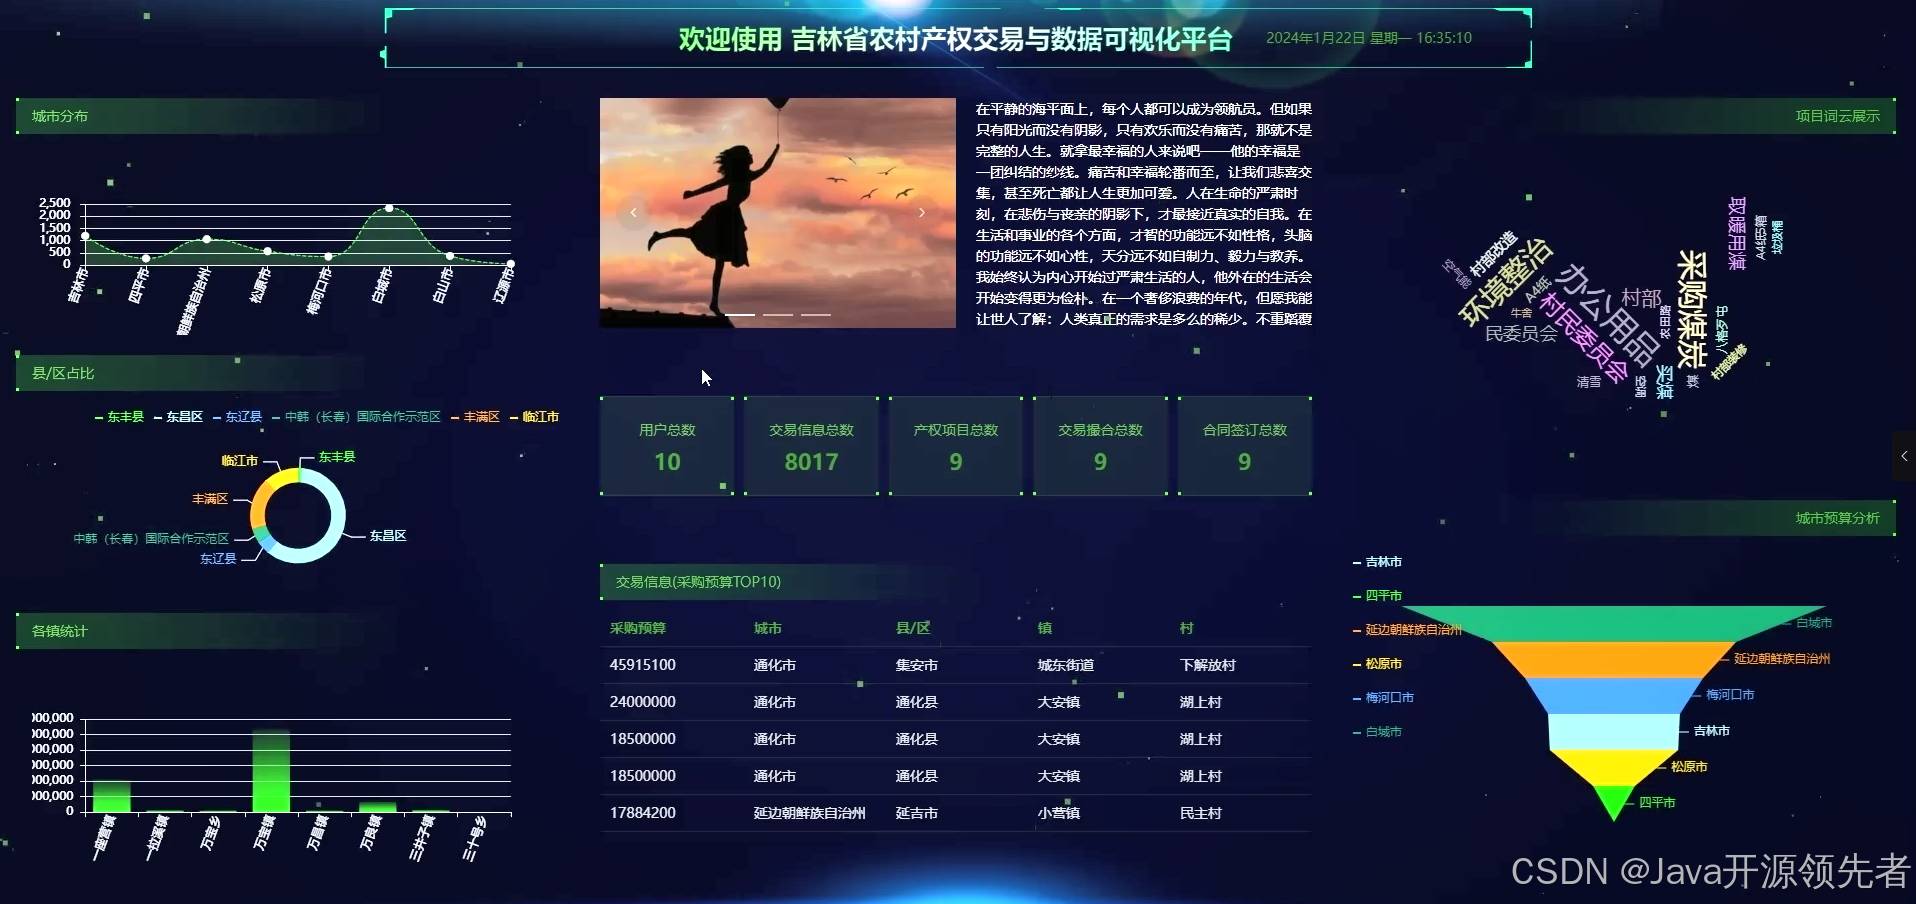Click the 民主村 cell in the table
Image resolution: width=1916 pixels, height=904 pixels.
coord(1201,813)
